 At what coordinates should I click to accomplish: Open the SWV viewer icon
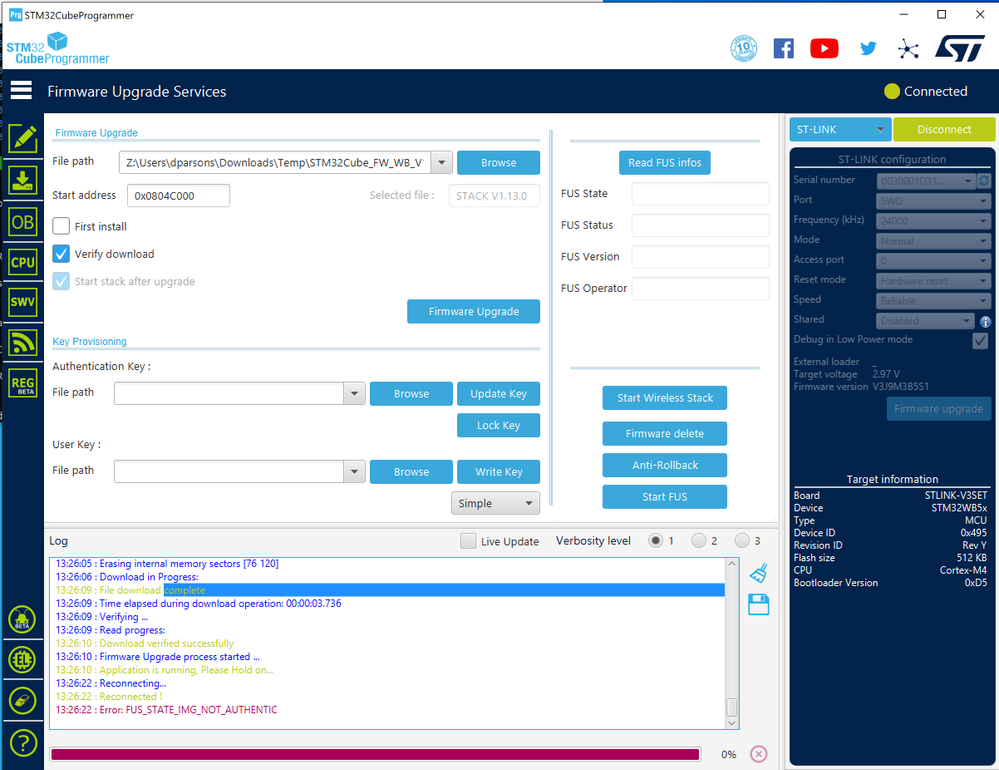(23, 302)
